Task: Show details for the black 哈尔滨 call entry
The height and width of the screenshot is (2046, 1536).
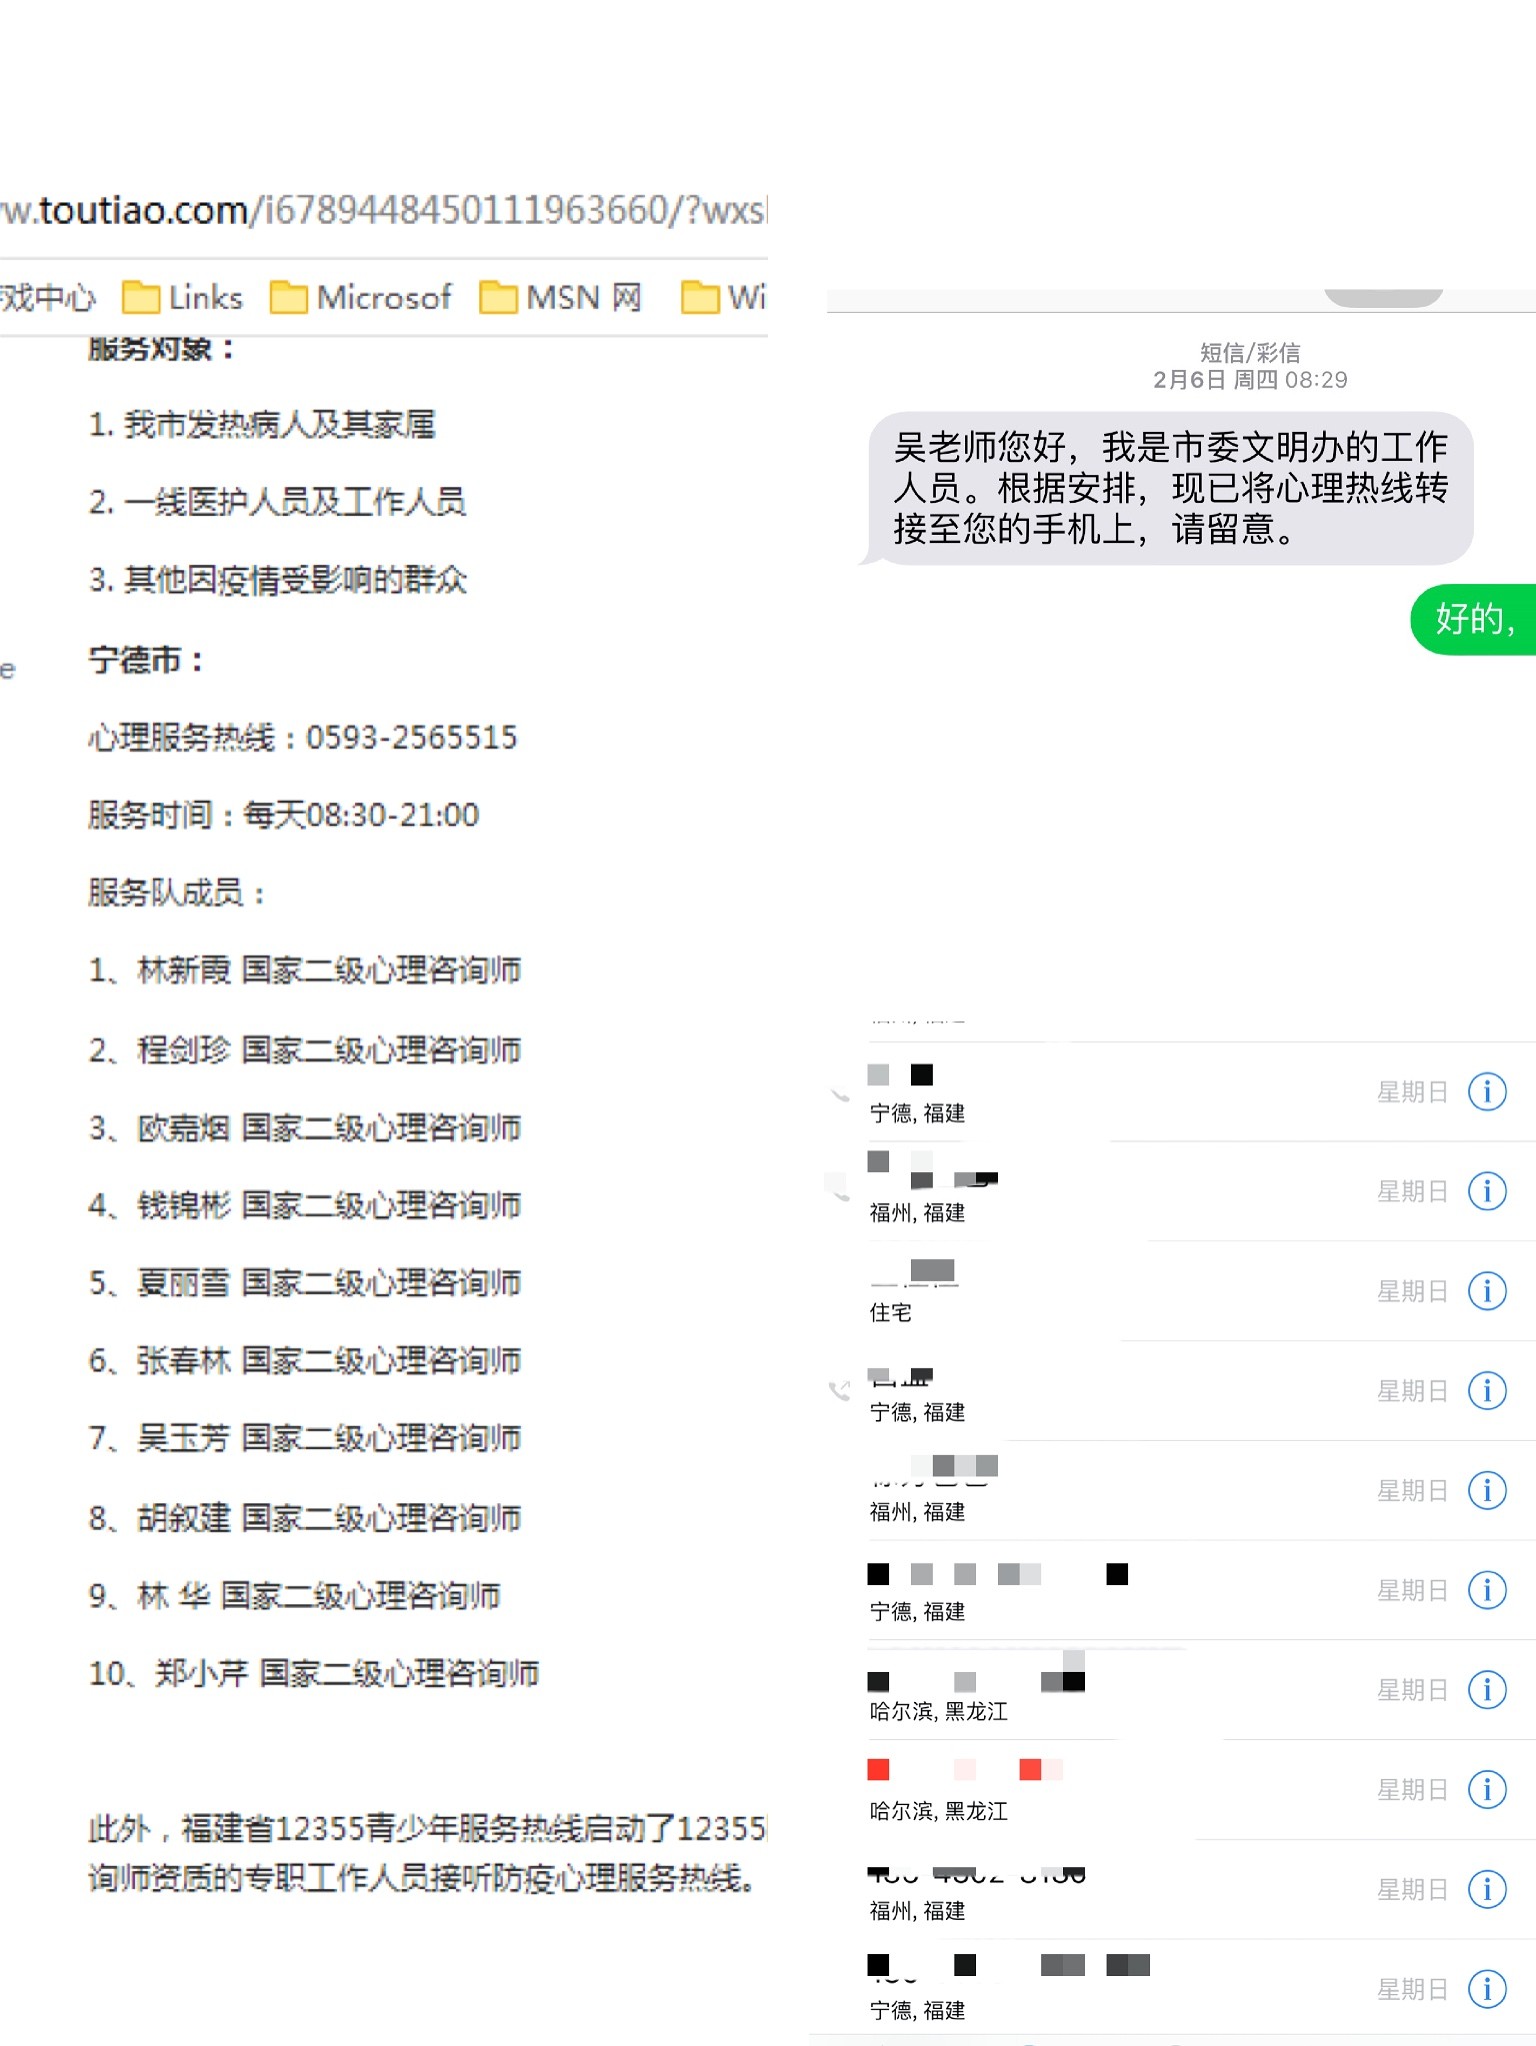Action: tap(1487, 1690)
